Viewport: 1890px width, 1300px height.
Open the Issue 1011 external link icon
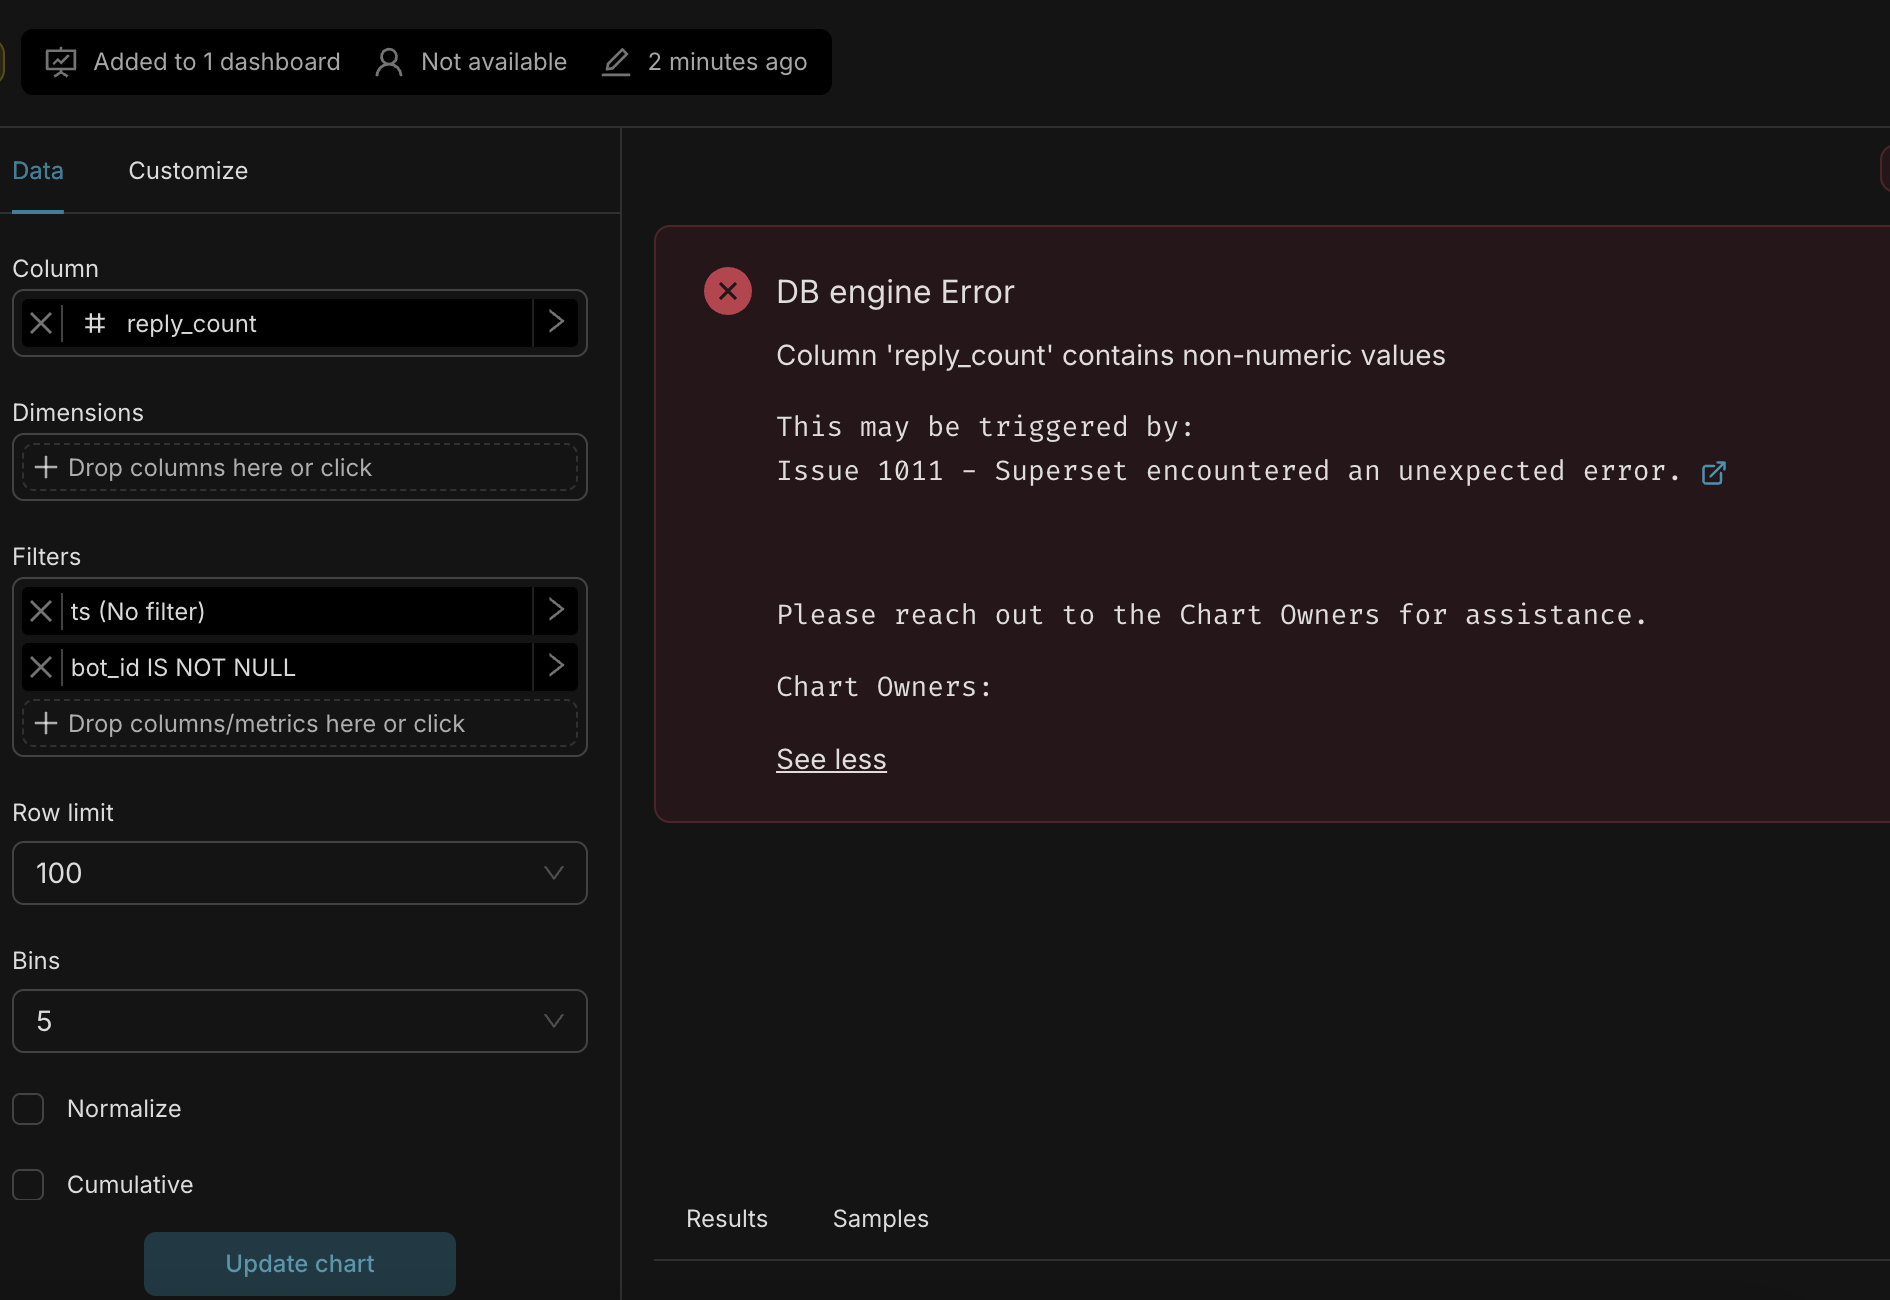(x=1713, y=473)
